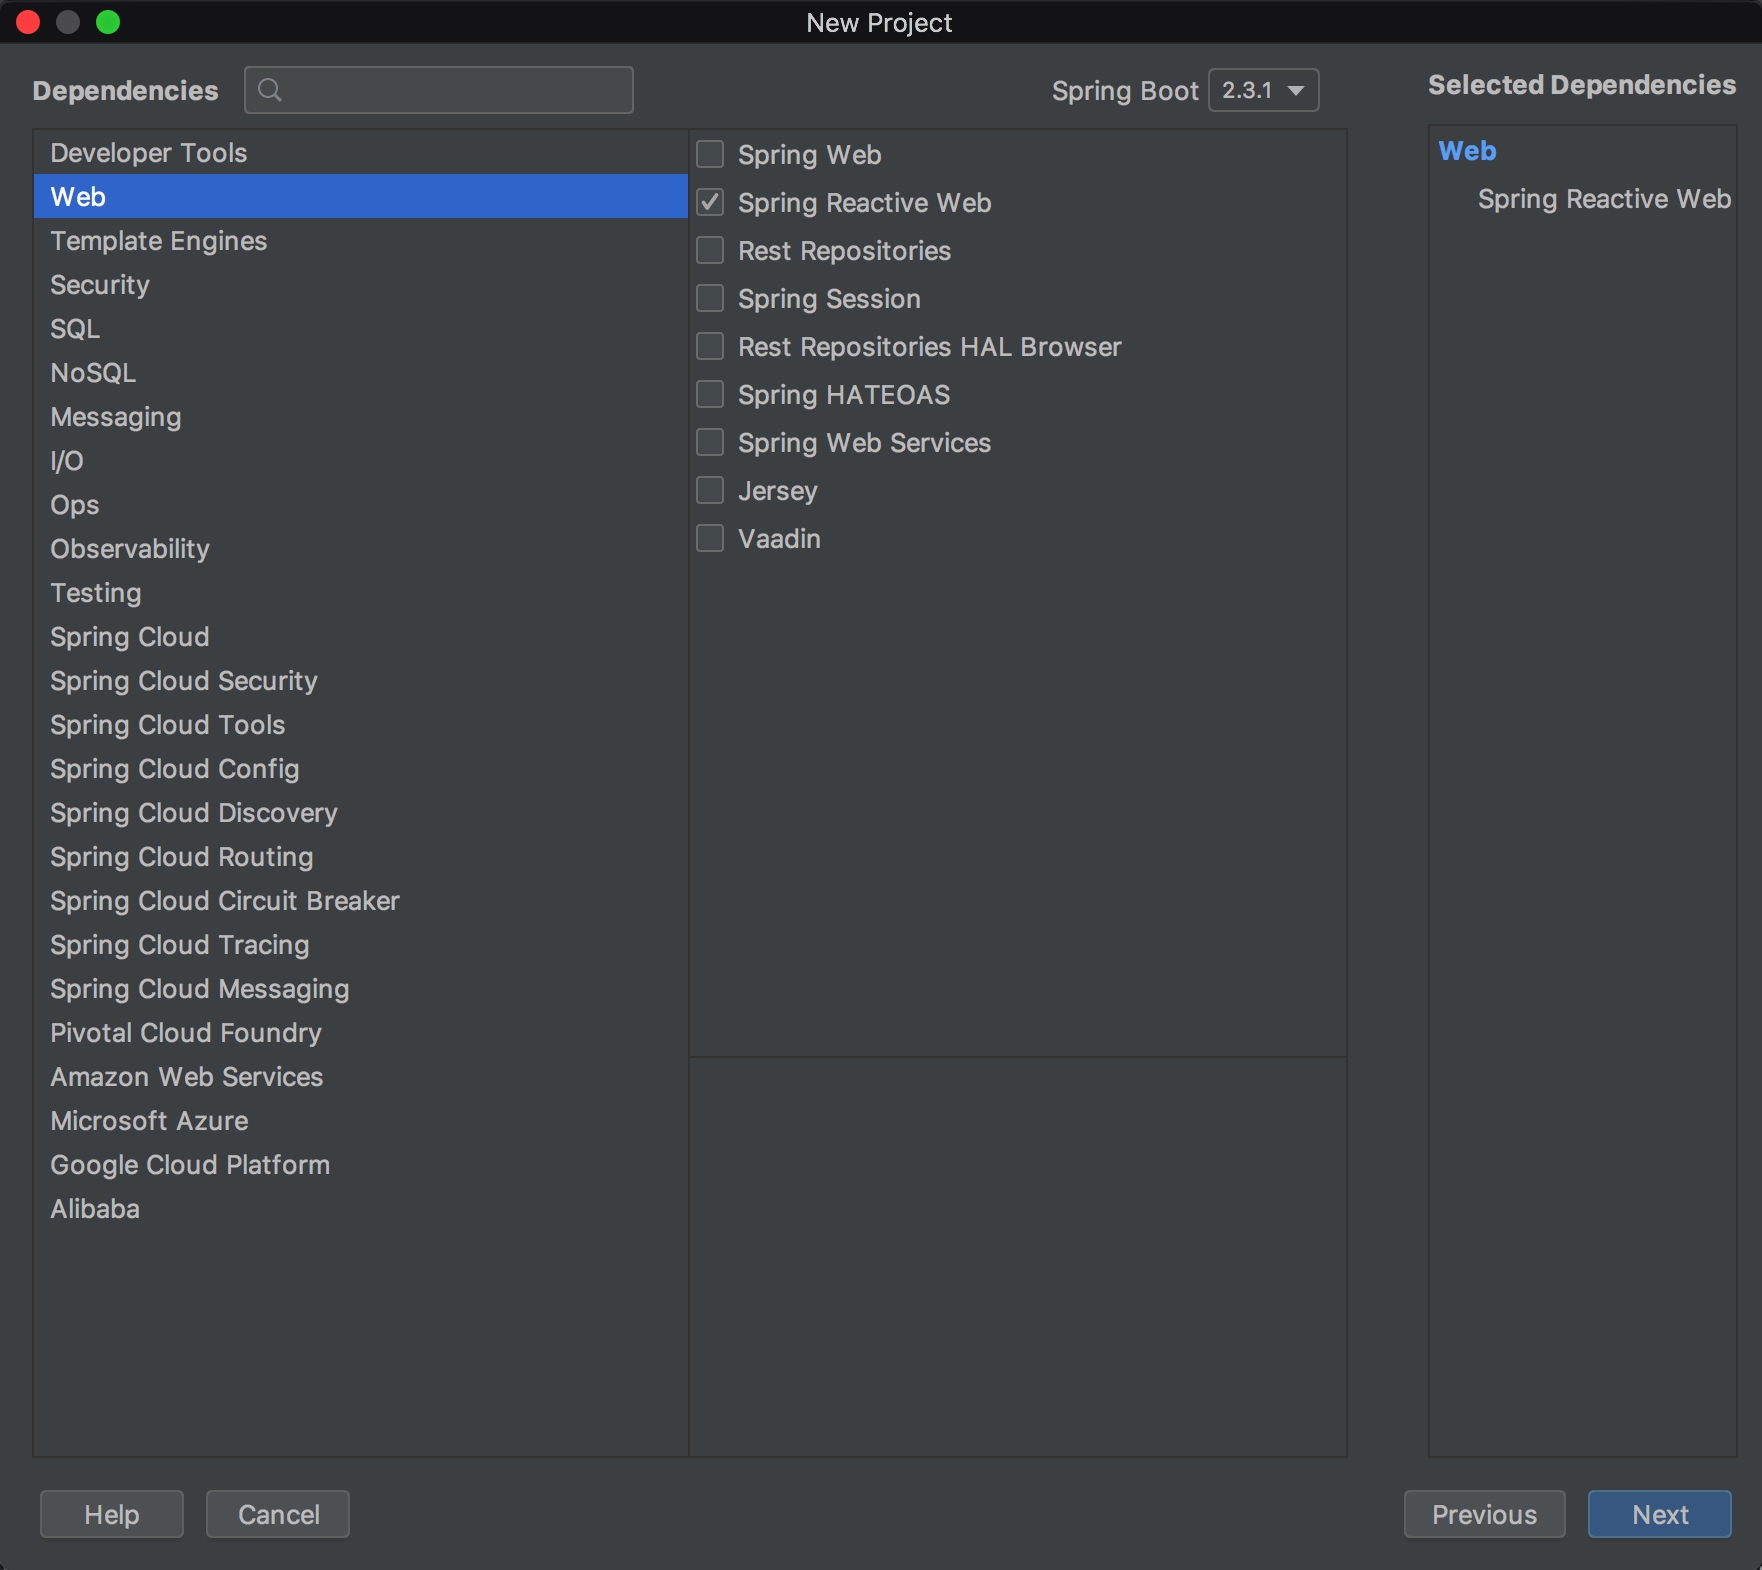Check the Vaadin dependency checkbox
Screen dimensions: 1762x1570
point(710,538)
